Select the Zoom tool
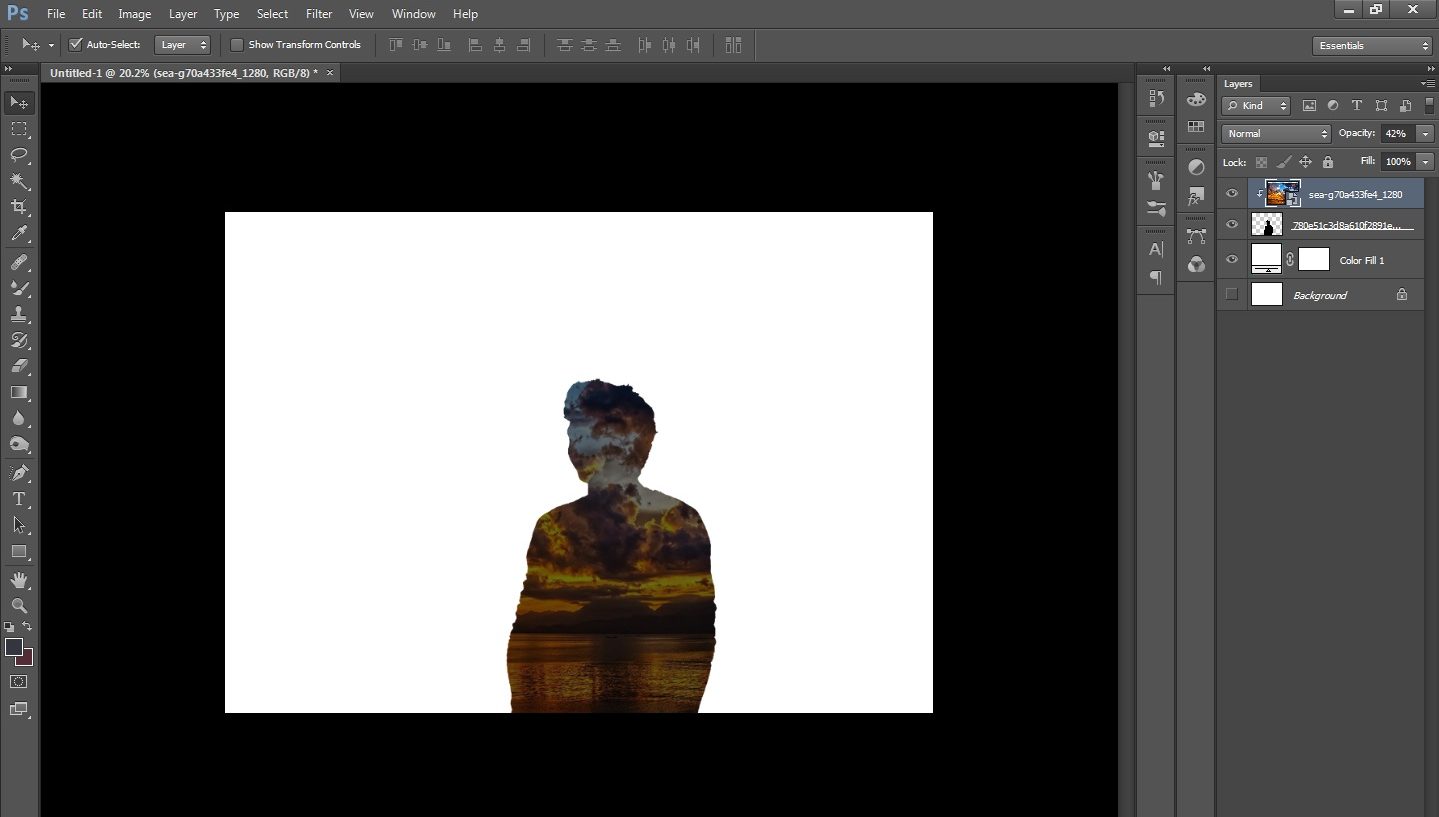 tap(19, 606)
